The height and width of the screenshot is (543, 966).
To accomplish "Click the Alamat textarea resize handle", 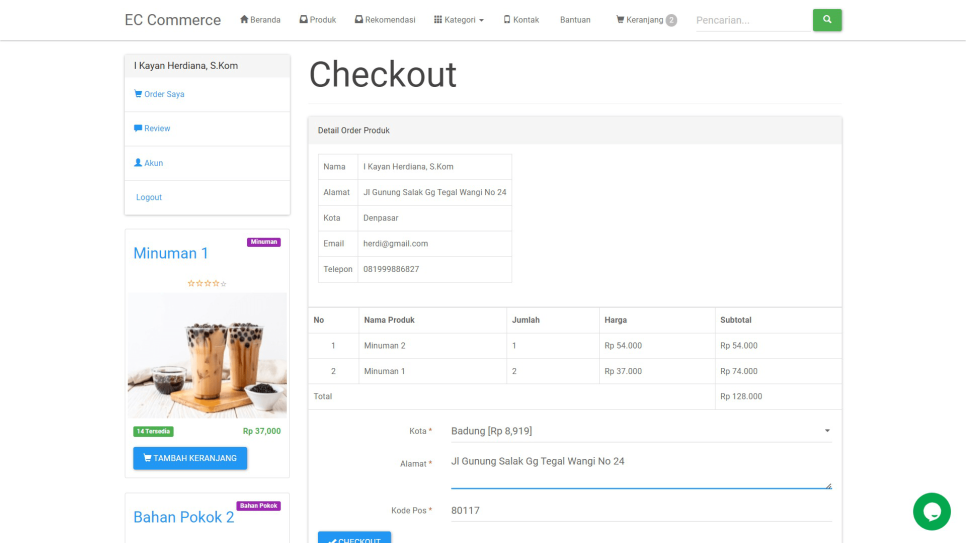I will point(829,486).
